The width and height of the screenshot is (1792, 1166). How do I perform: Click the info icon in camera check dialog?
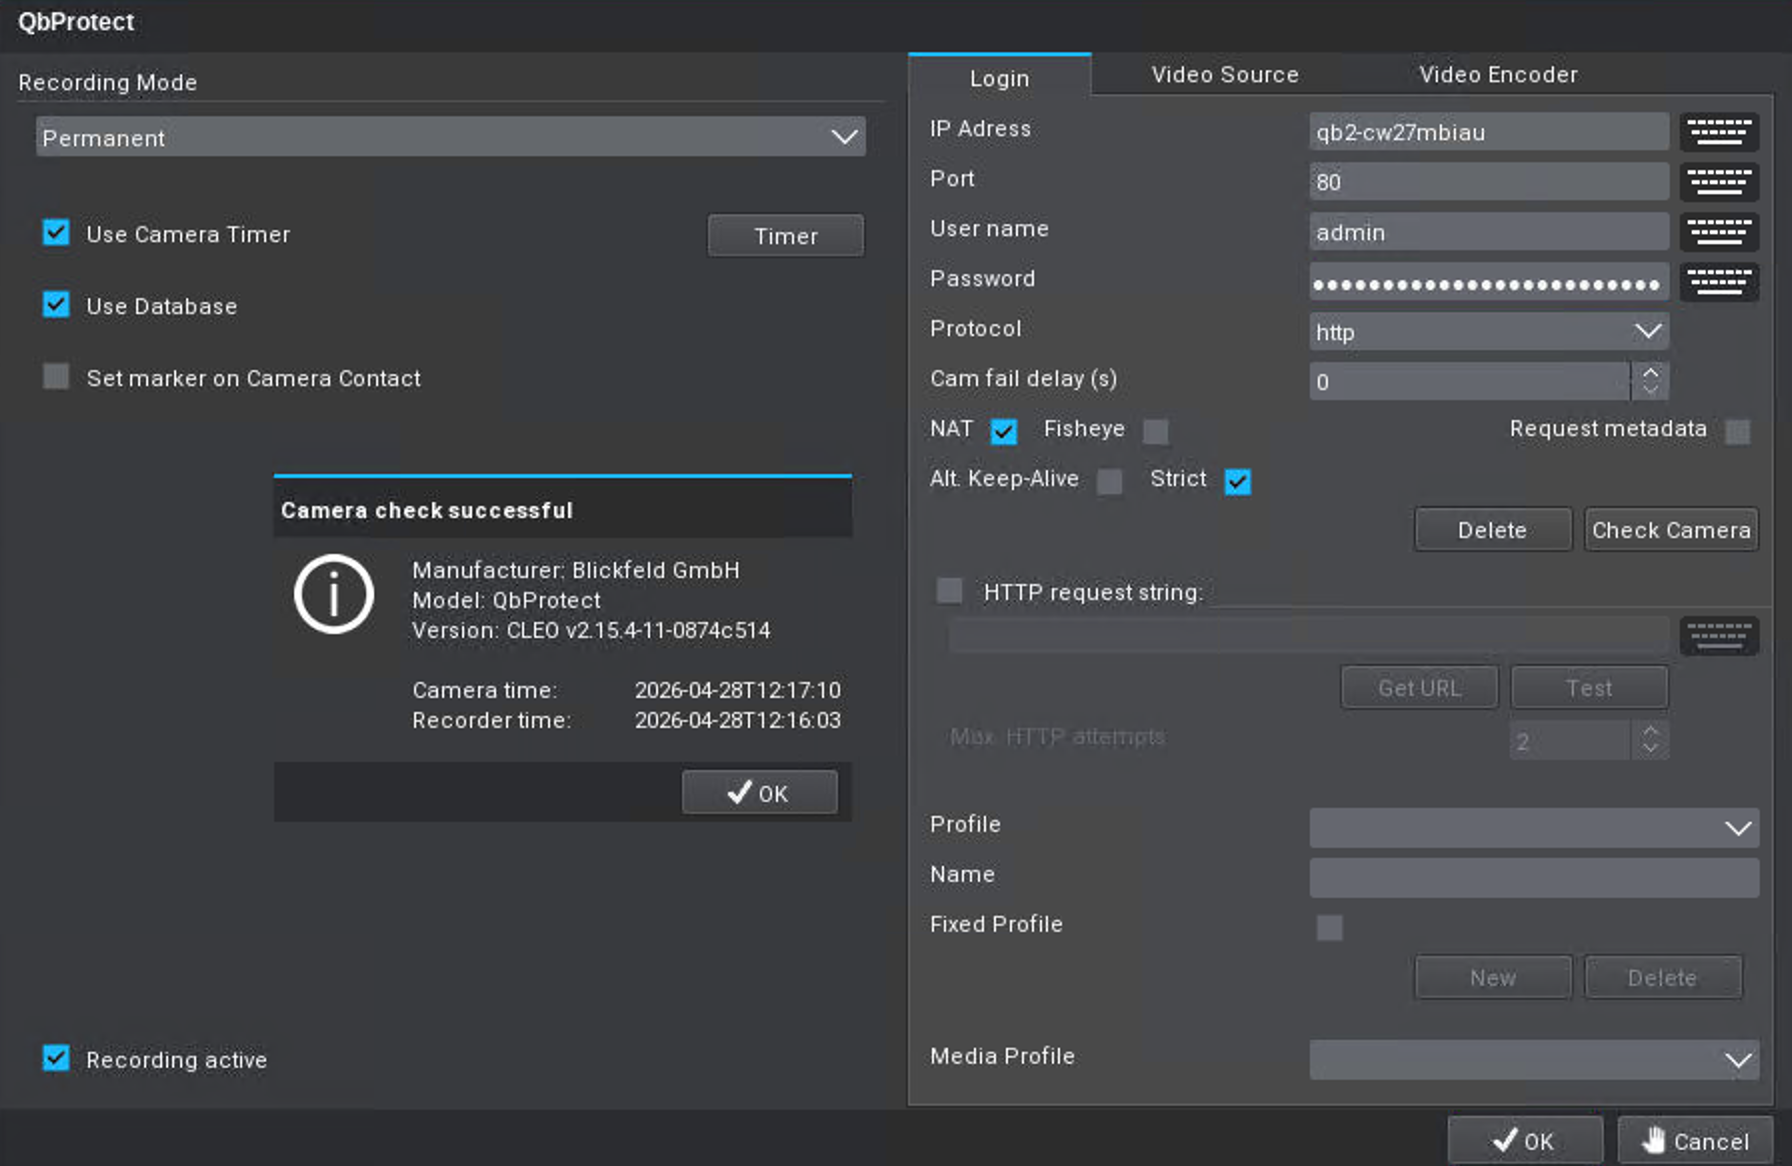click(334, 594)
